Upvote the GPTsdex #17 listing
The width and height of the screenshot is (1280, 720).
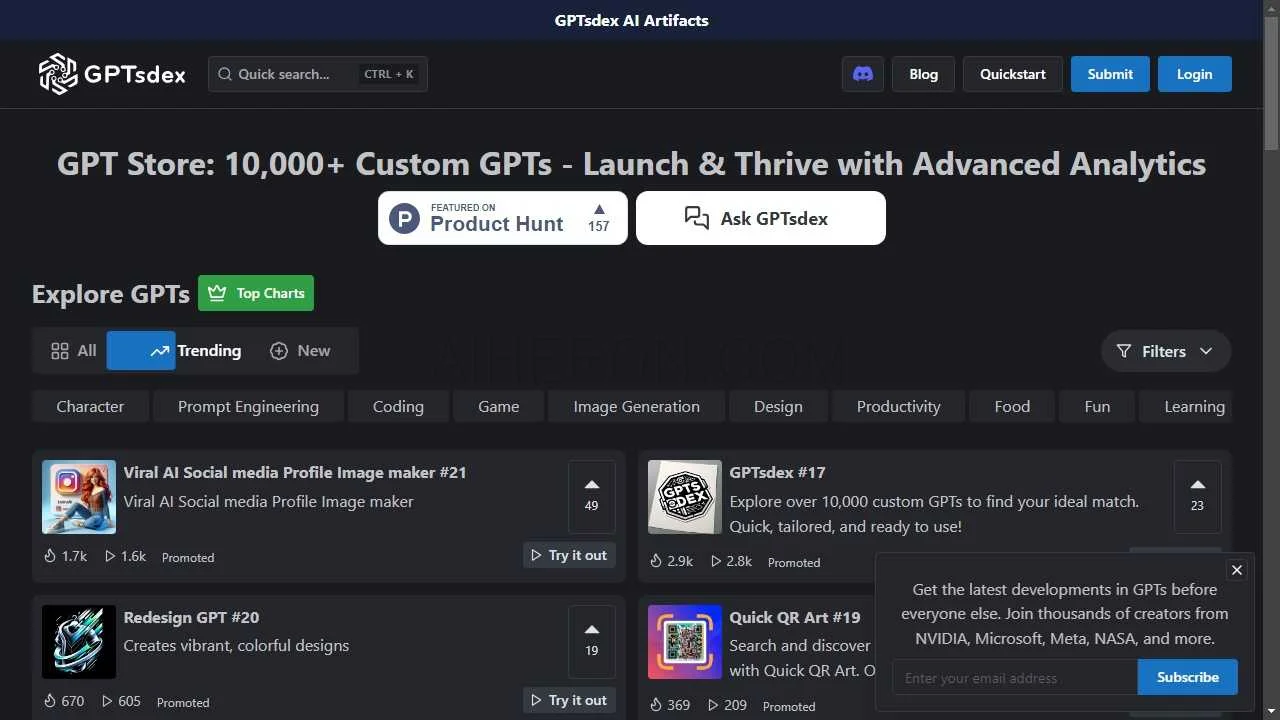click(x=1197, y=496)
